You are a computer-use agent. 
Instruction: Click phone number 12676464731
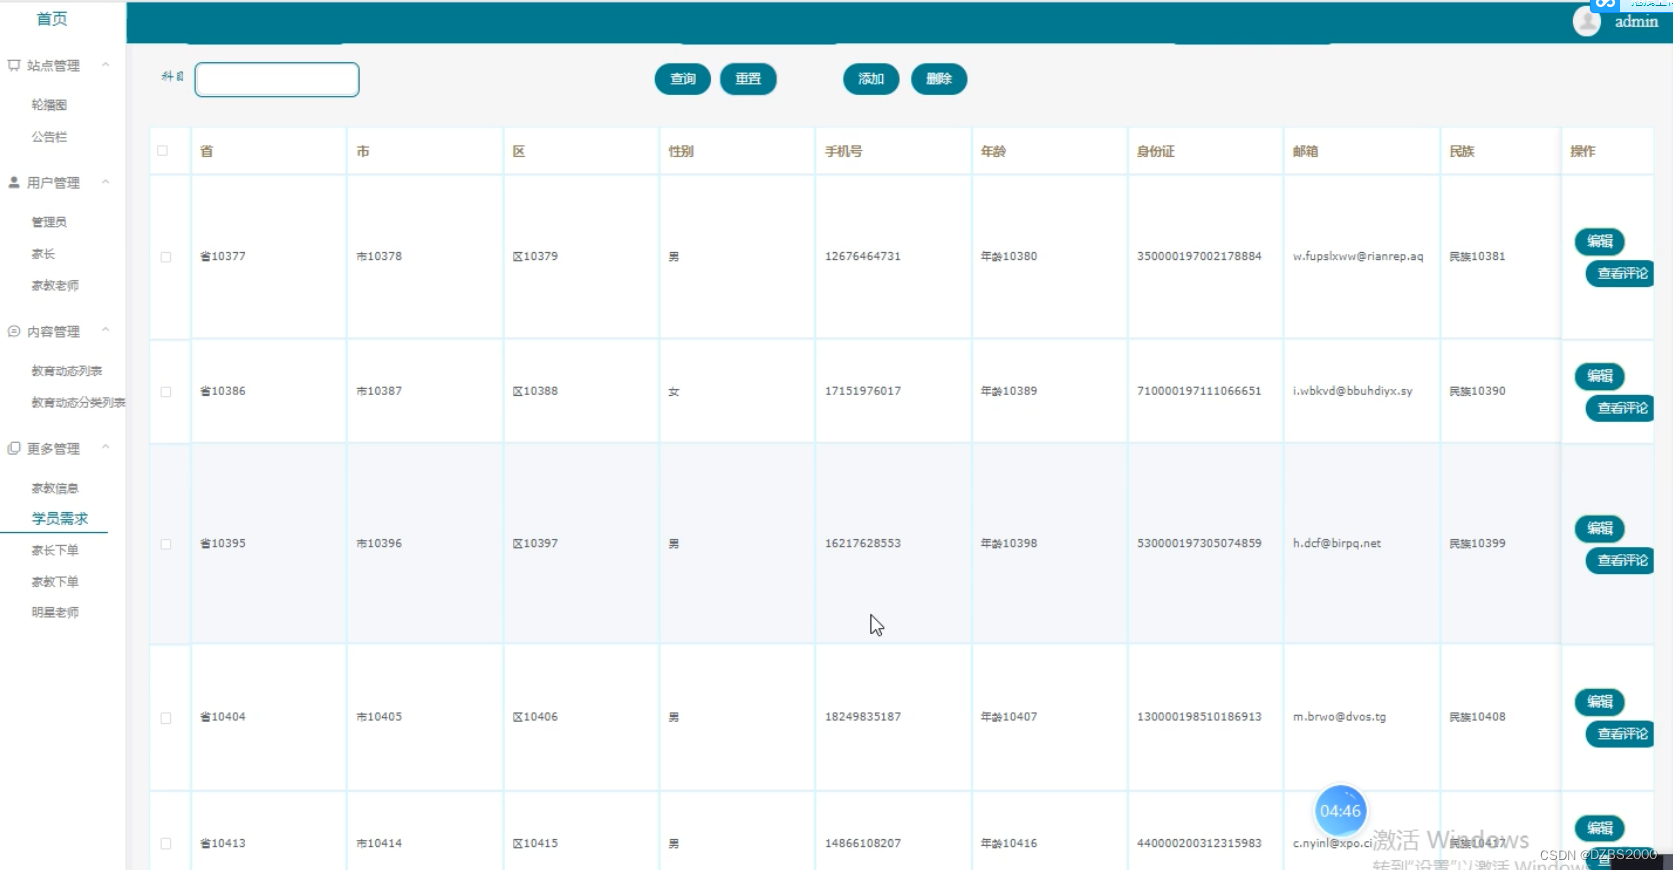coord(863,257)
